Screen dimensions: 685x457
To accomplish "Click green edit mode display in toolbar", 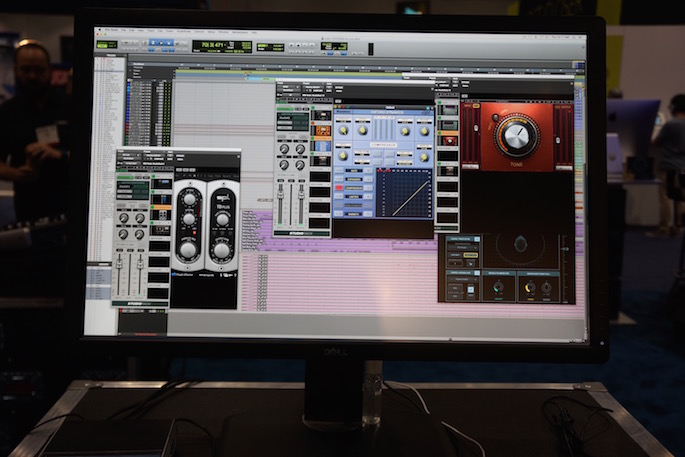I will (x=107, y=45).
